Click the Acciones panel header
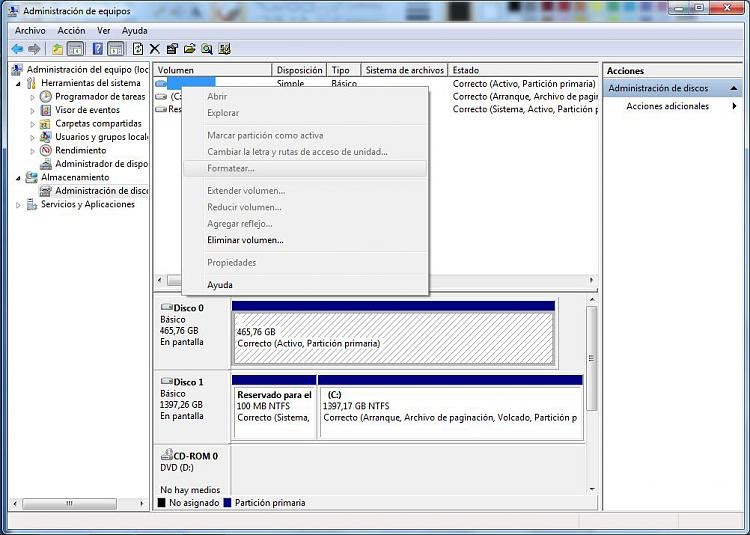The image size is (750, 535). coord(672,71)
